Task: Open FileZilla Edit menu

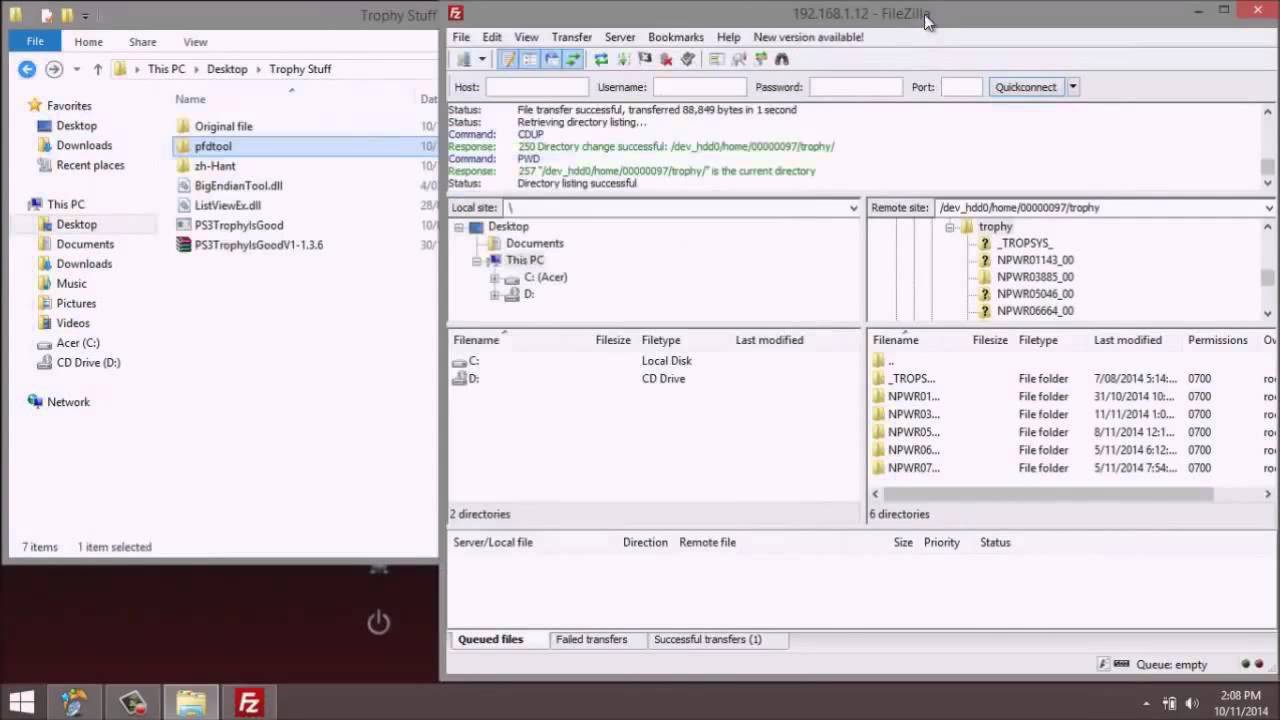Action: [492, 37]
